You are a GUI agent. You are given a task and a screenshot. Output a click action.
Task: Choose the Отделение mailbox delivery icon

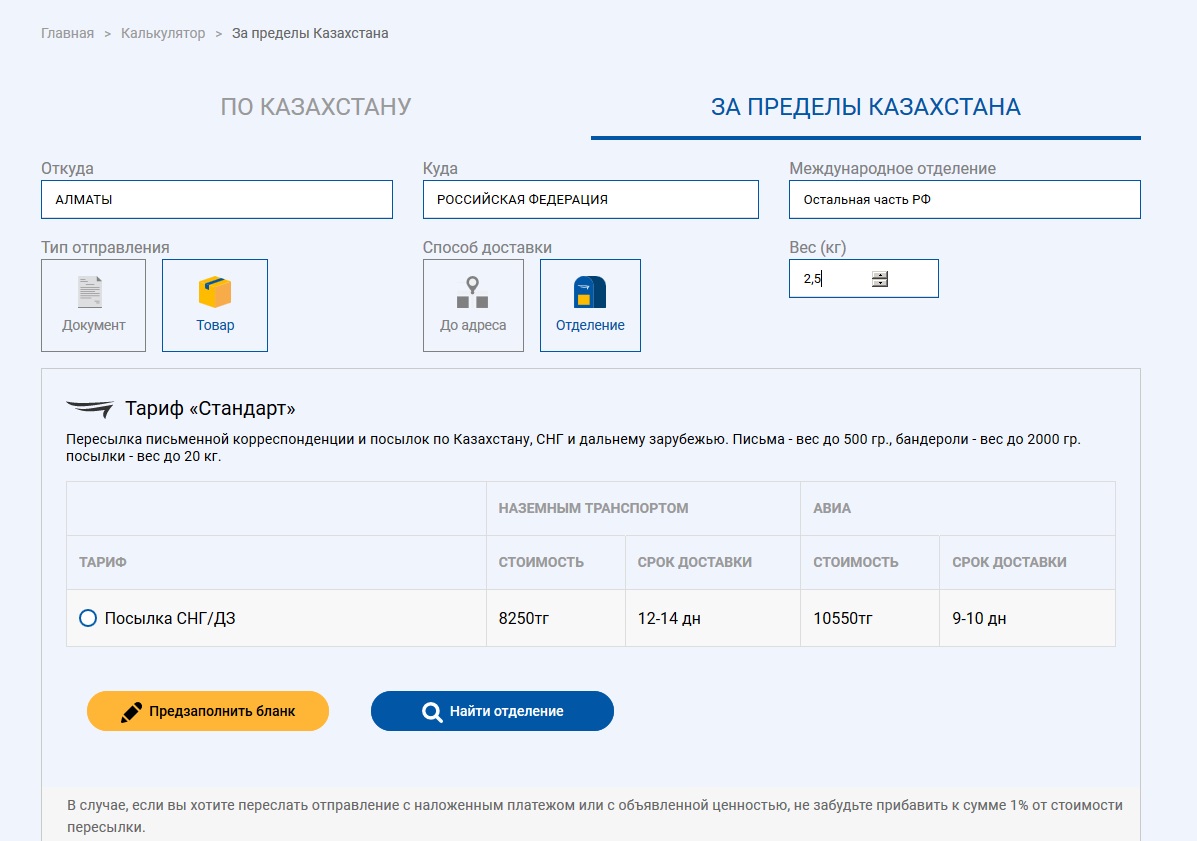coord(590,293)
